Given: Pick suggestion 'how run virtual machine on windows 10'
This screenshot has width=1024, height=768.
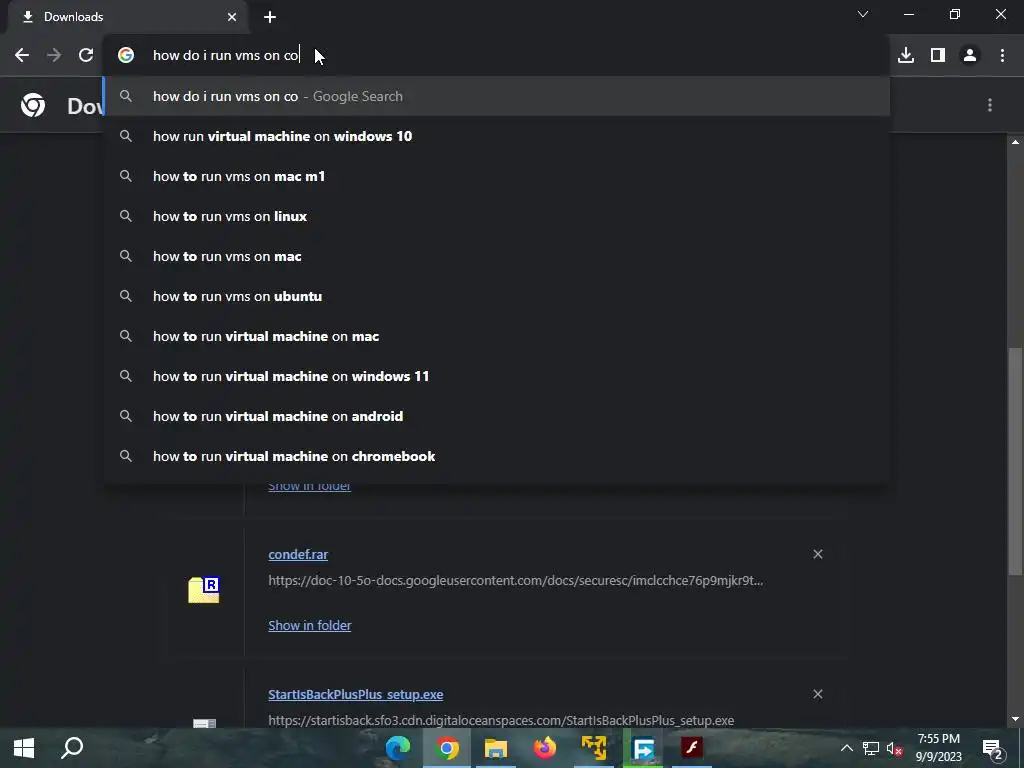Looking at the screenshot, I should pyautogui.click(x=496, y=136).
